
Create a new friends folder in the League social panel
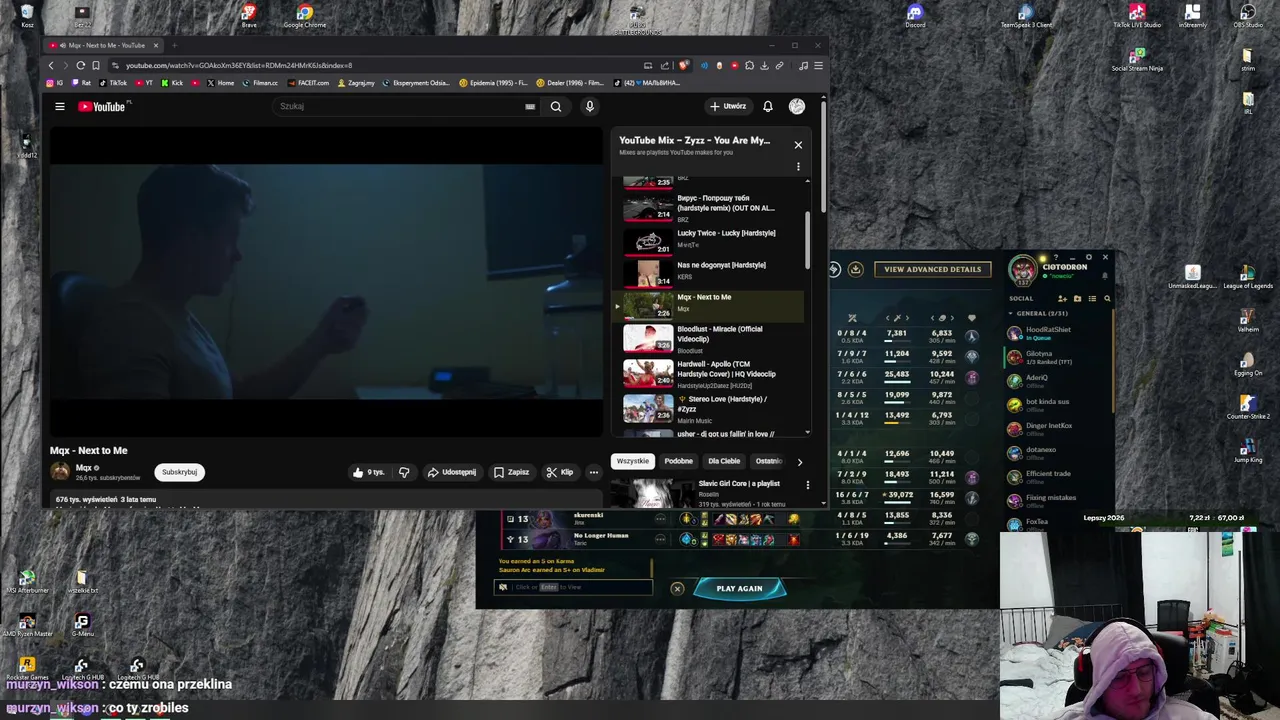(1077, 298)
